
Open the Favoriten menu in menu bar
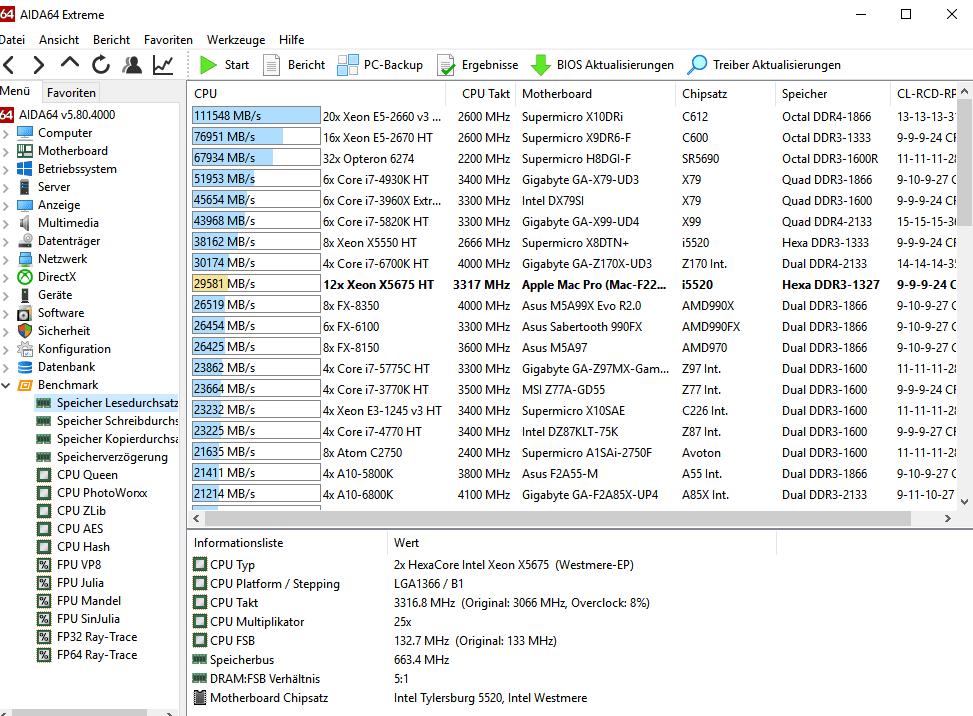[168, 40]
